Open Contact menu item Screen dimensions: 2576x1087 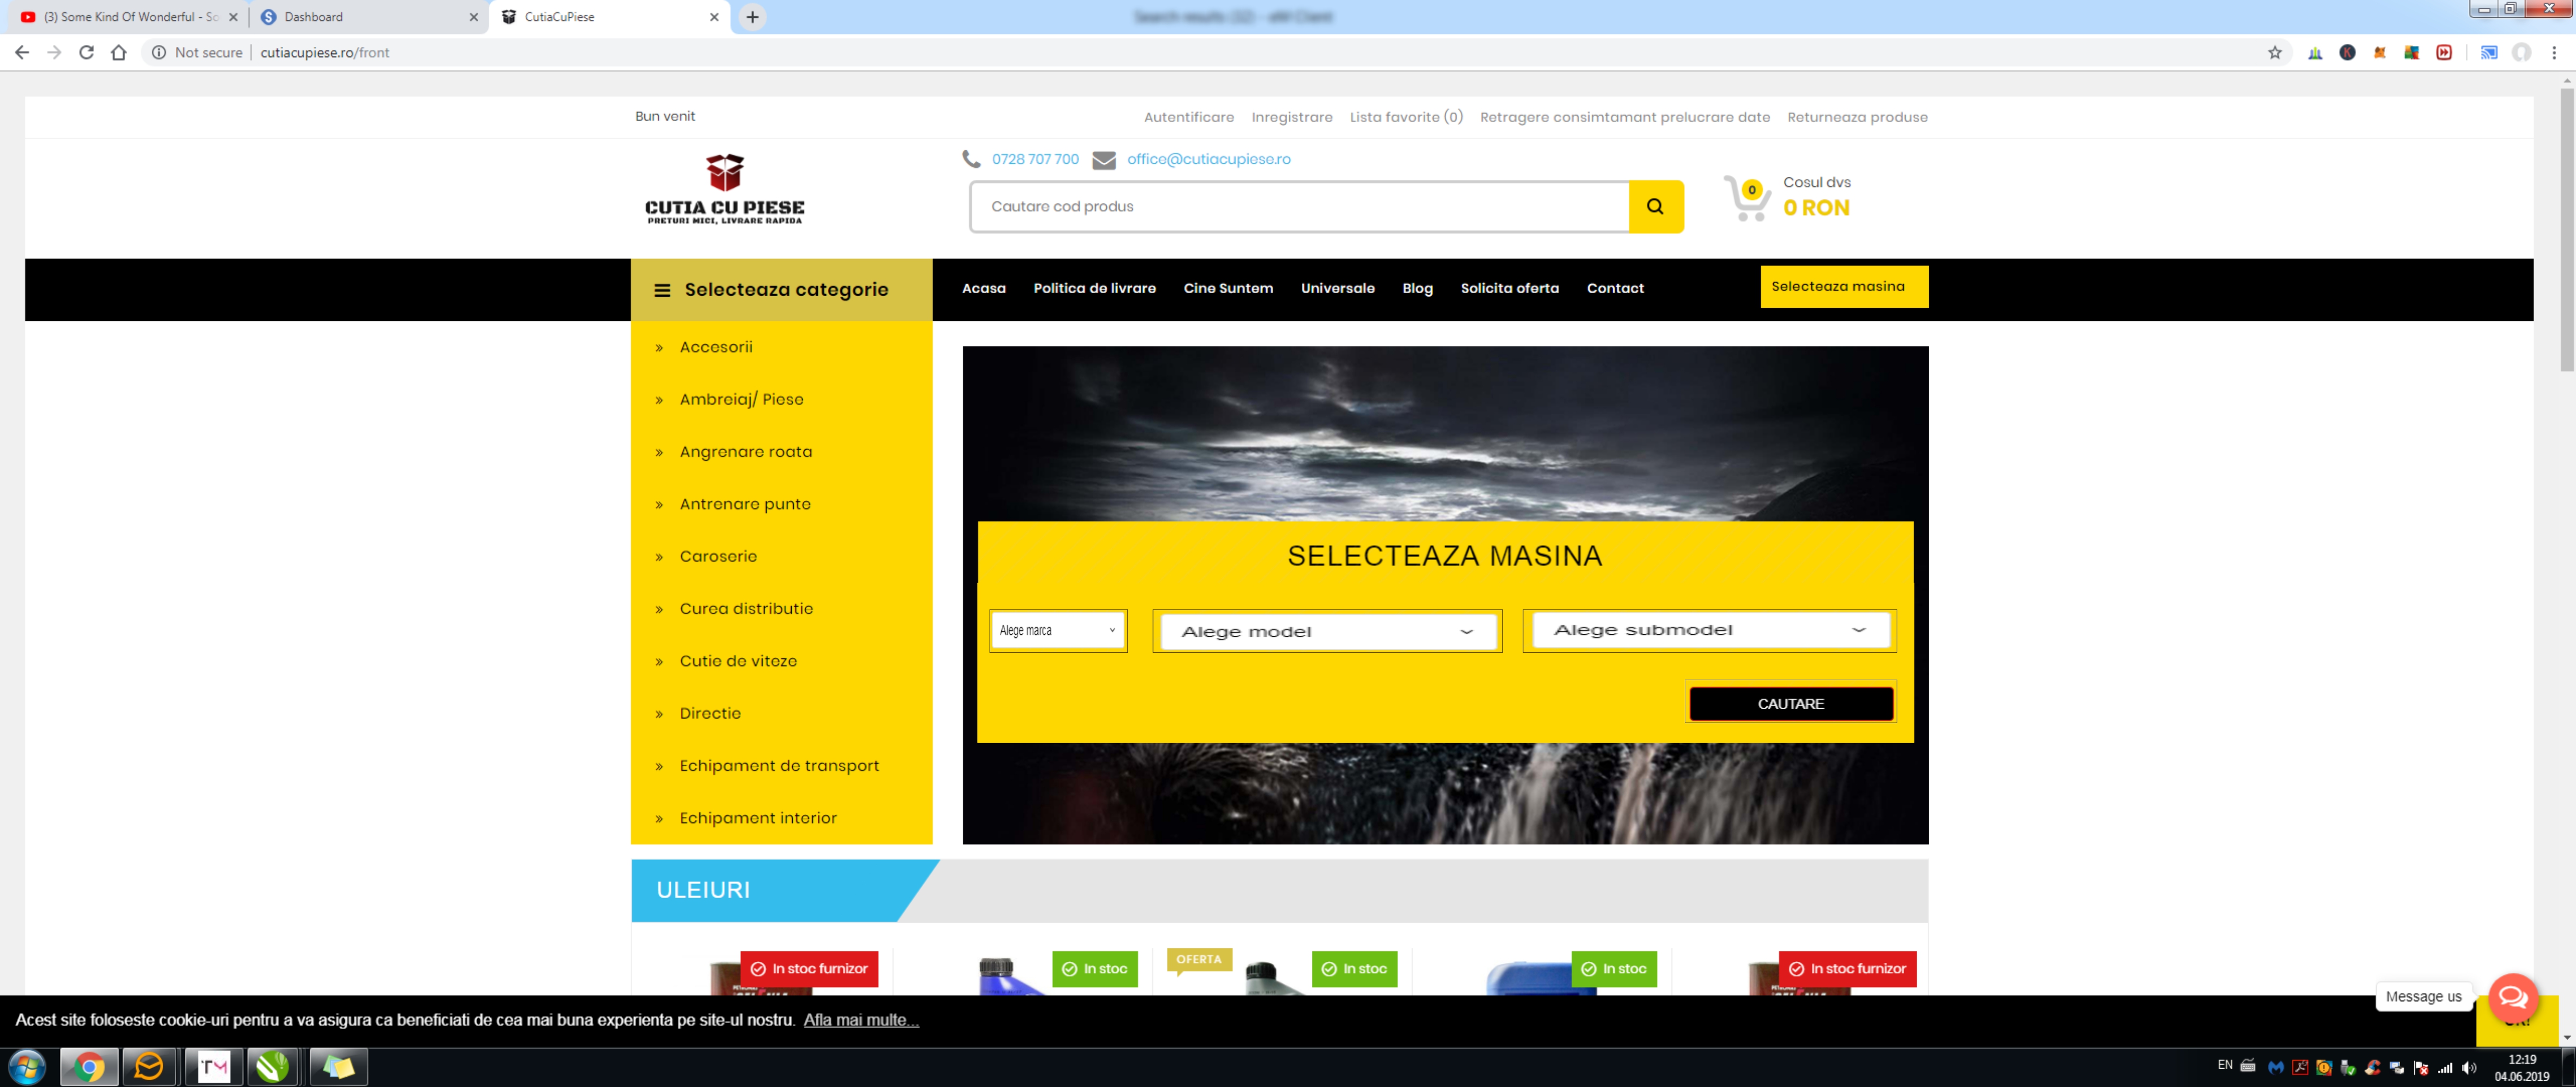pos(1615,288)
